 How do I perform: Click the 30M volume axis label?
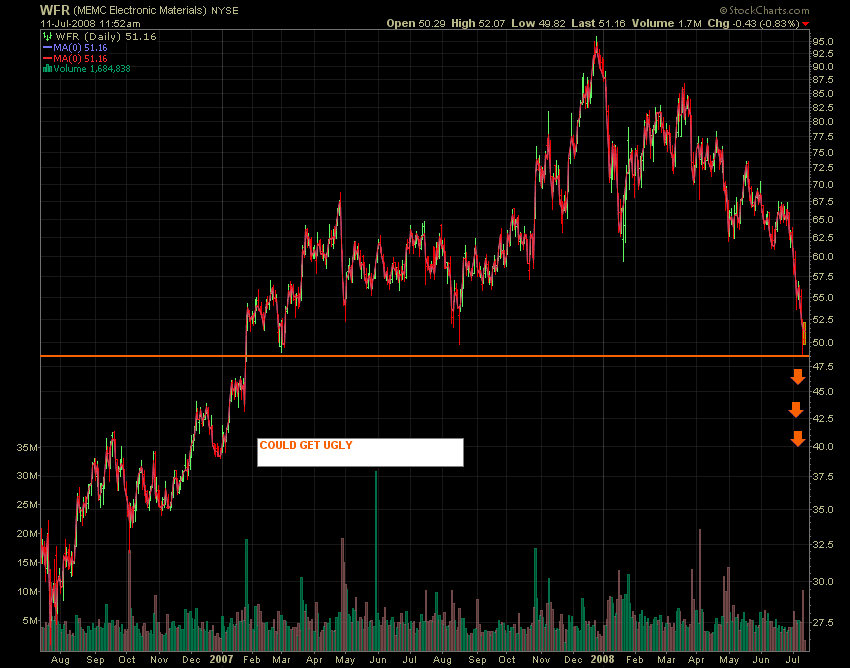27,476
